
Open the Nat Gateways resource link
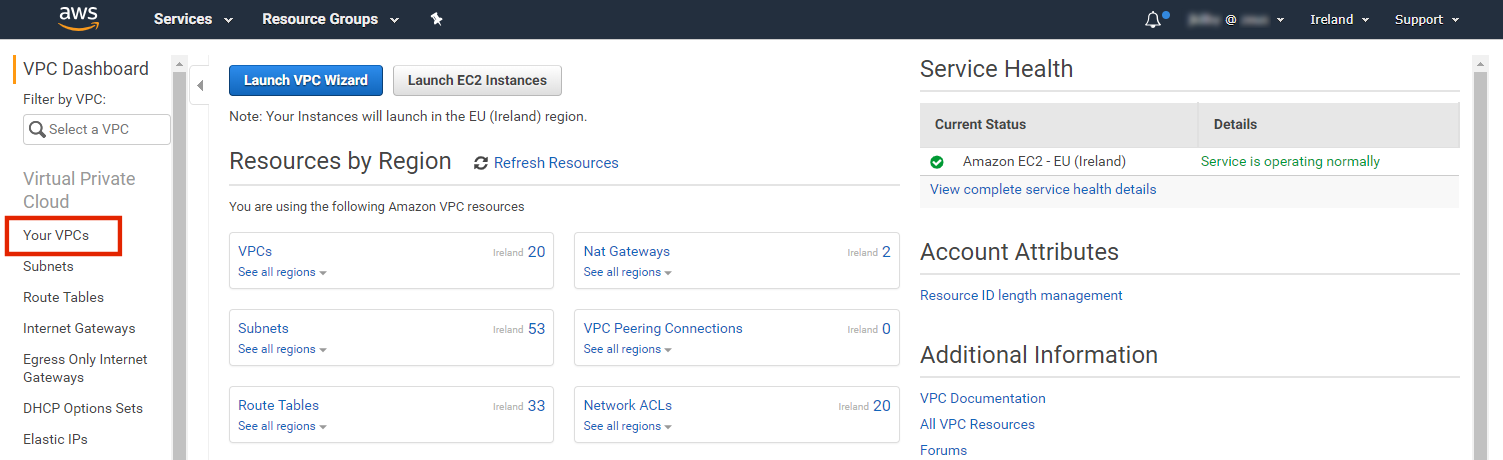[627, 251]
